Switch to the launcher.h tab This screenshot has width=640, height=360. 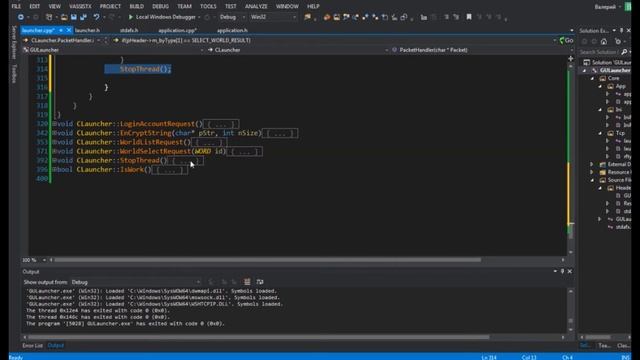pos(87,30)
